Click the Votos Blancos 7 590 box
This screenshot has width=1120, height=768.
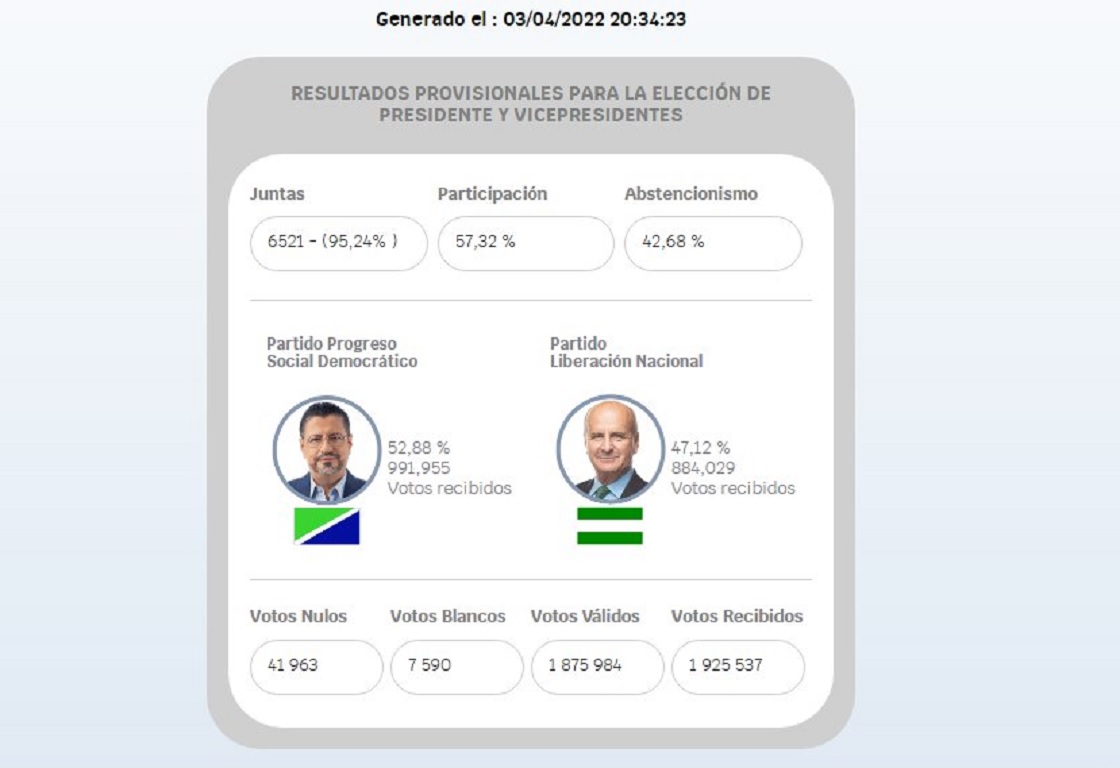[456, 666]
